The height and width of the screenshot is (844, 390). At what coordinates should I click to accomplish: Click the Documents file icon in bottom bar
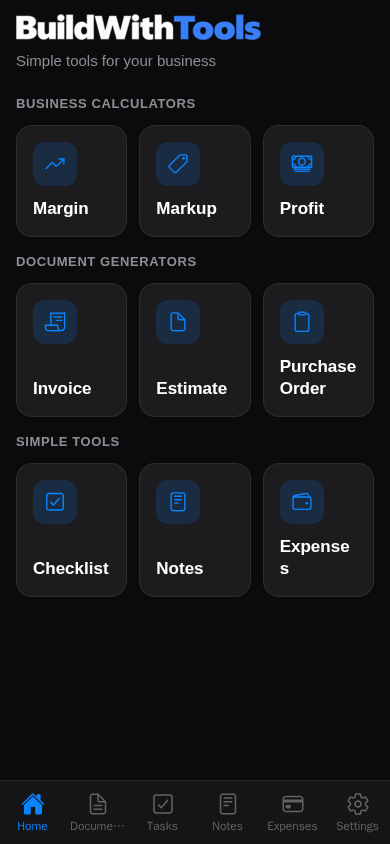[x=97, y=804]
